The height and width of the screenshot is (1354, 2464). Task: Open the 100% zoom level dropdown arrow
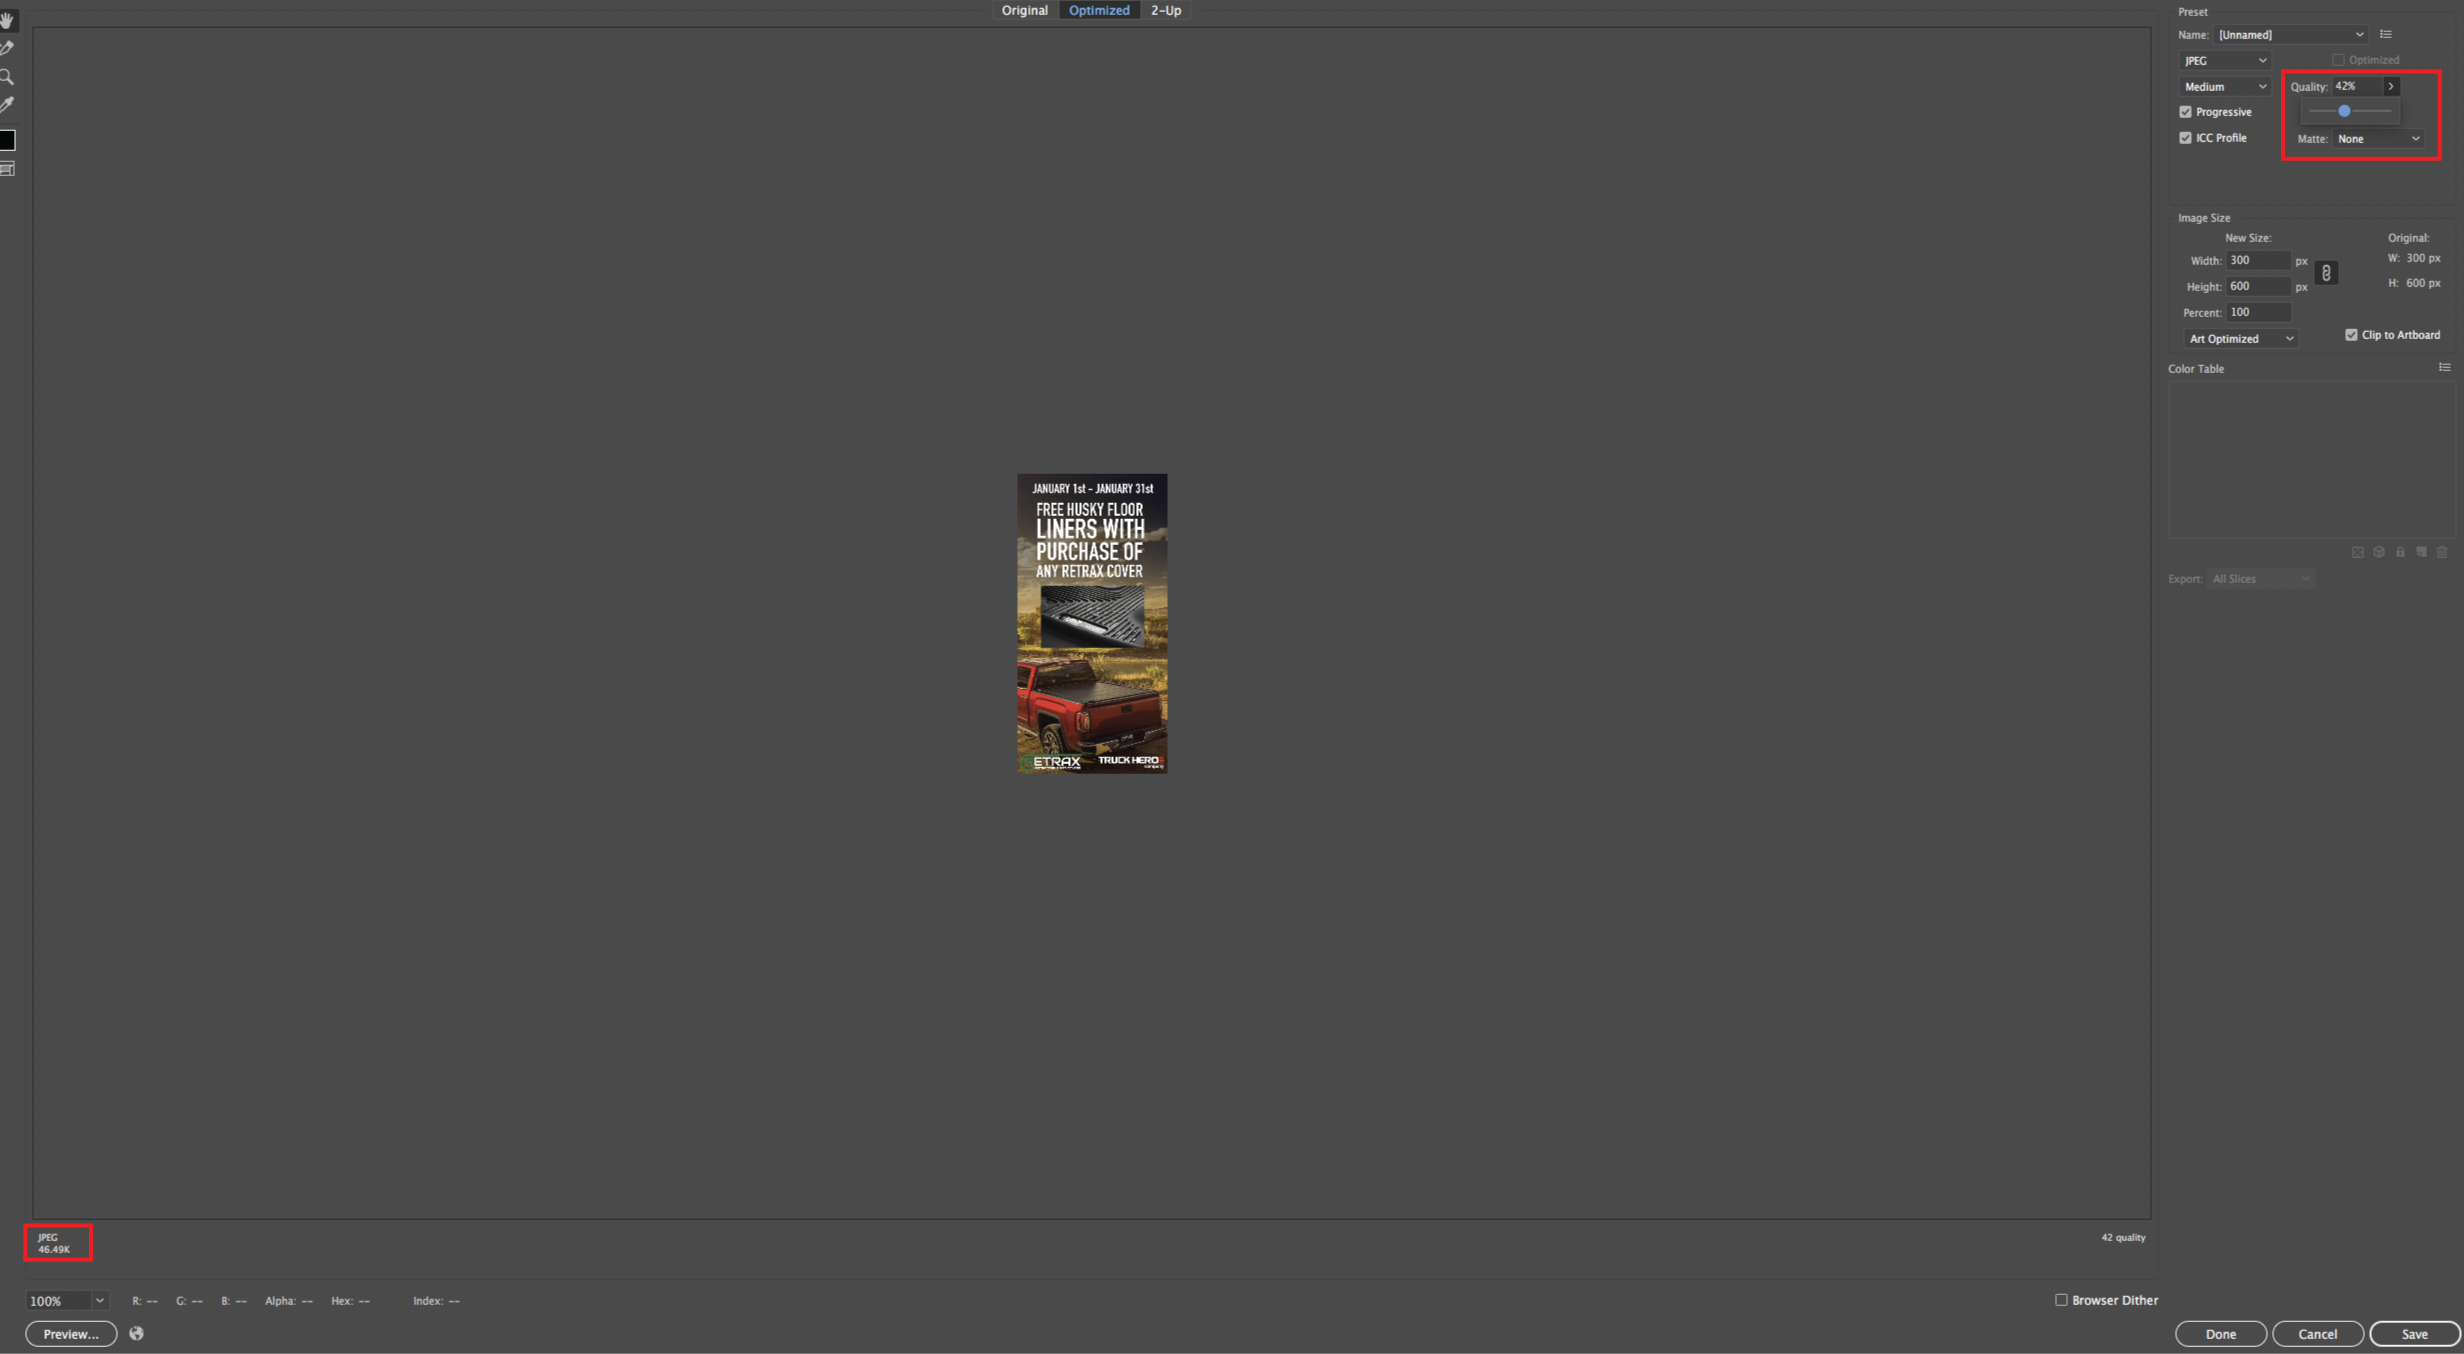[100, 1301]
